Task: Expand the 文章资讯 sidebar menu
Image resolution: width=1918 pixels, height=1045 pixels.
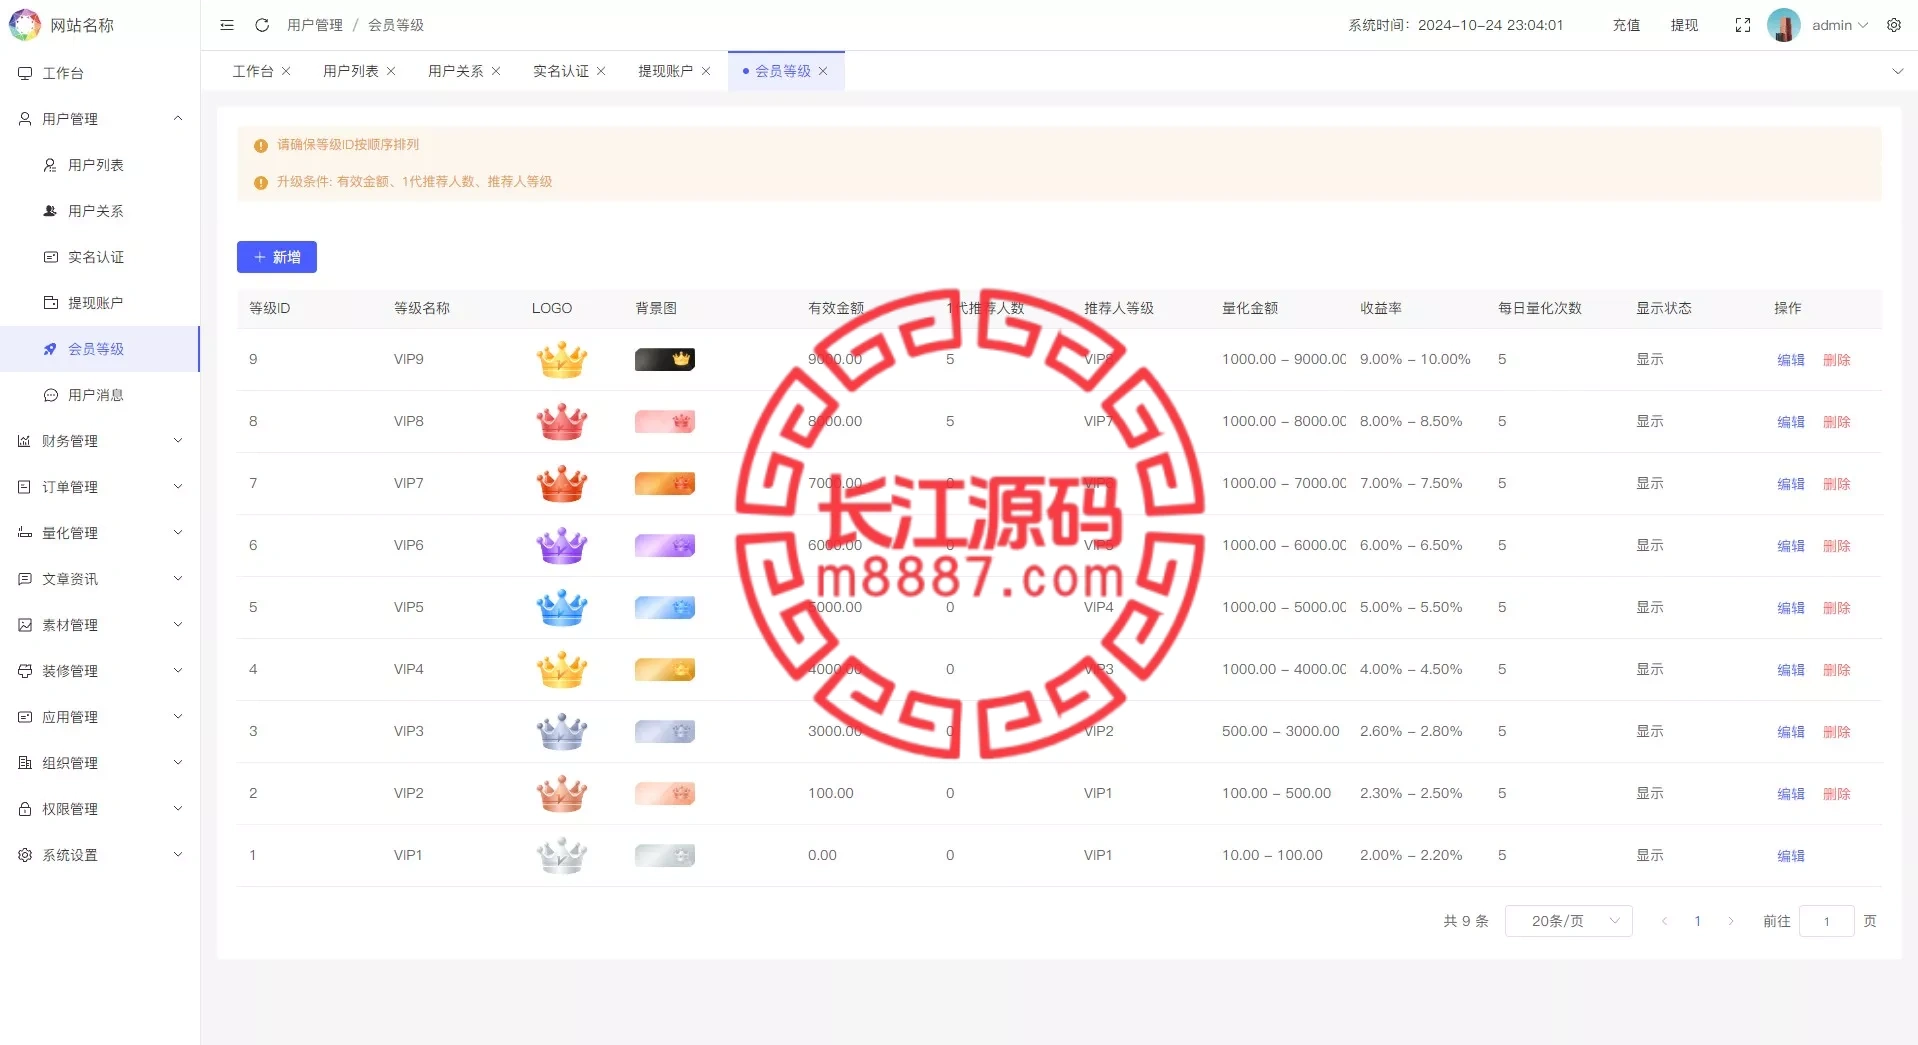Action: (100, 579)
